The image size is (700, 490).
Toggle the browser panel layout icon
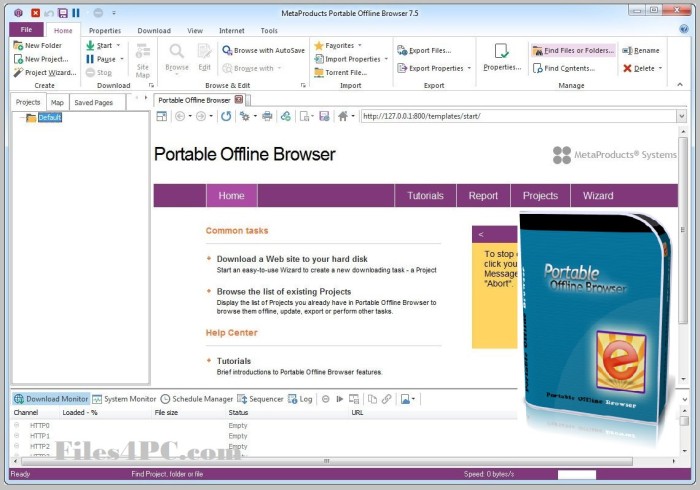[162, 116]
